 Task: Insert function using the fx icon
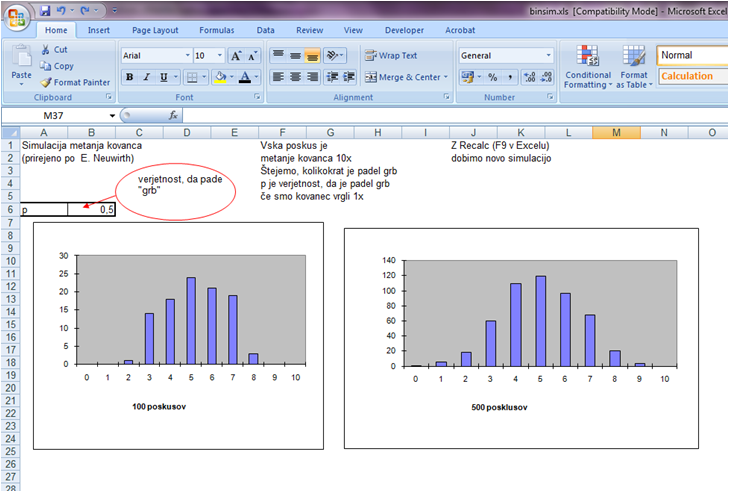pos(173,116)
